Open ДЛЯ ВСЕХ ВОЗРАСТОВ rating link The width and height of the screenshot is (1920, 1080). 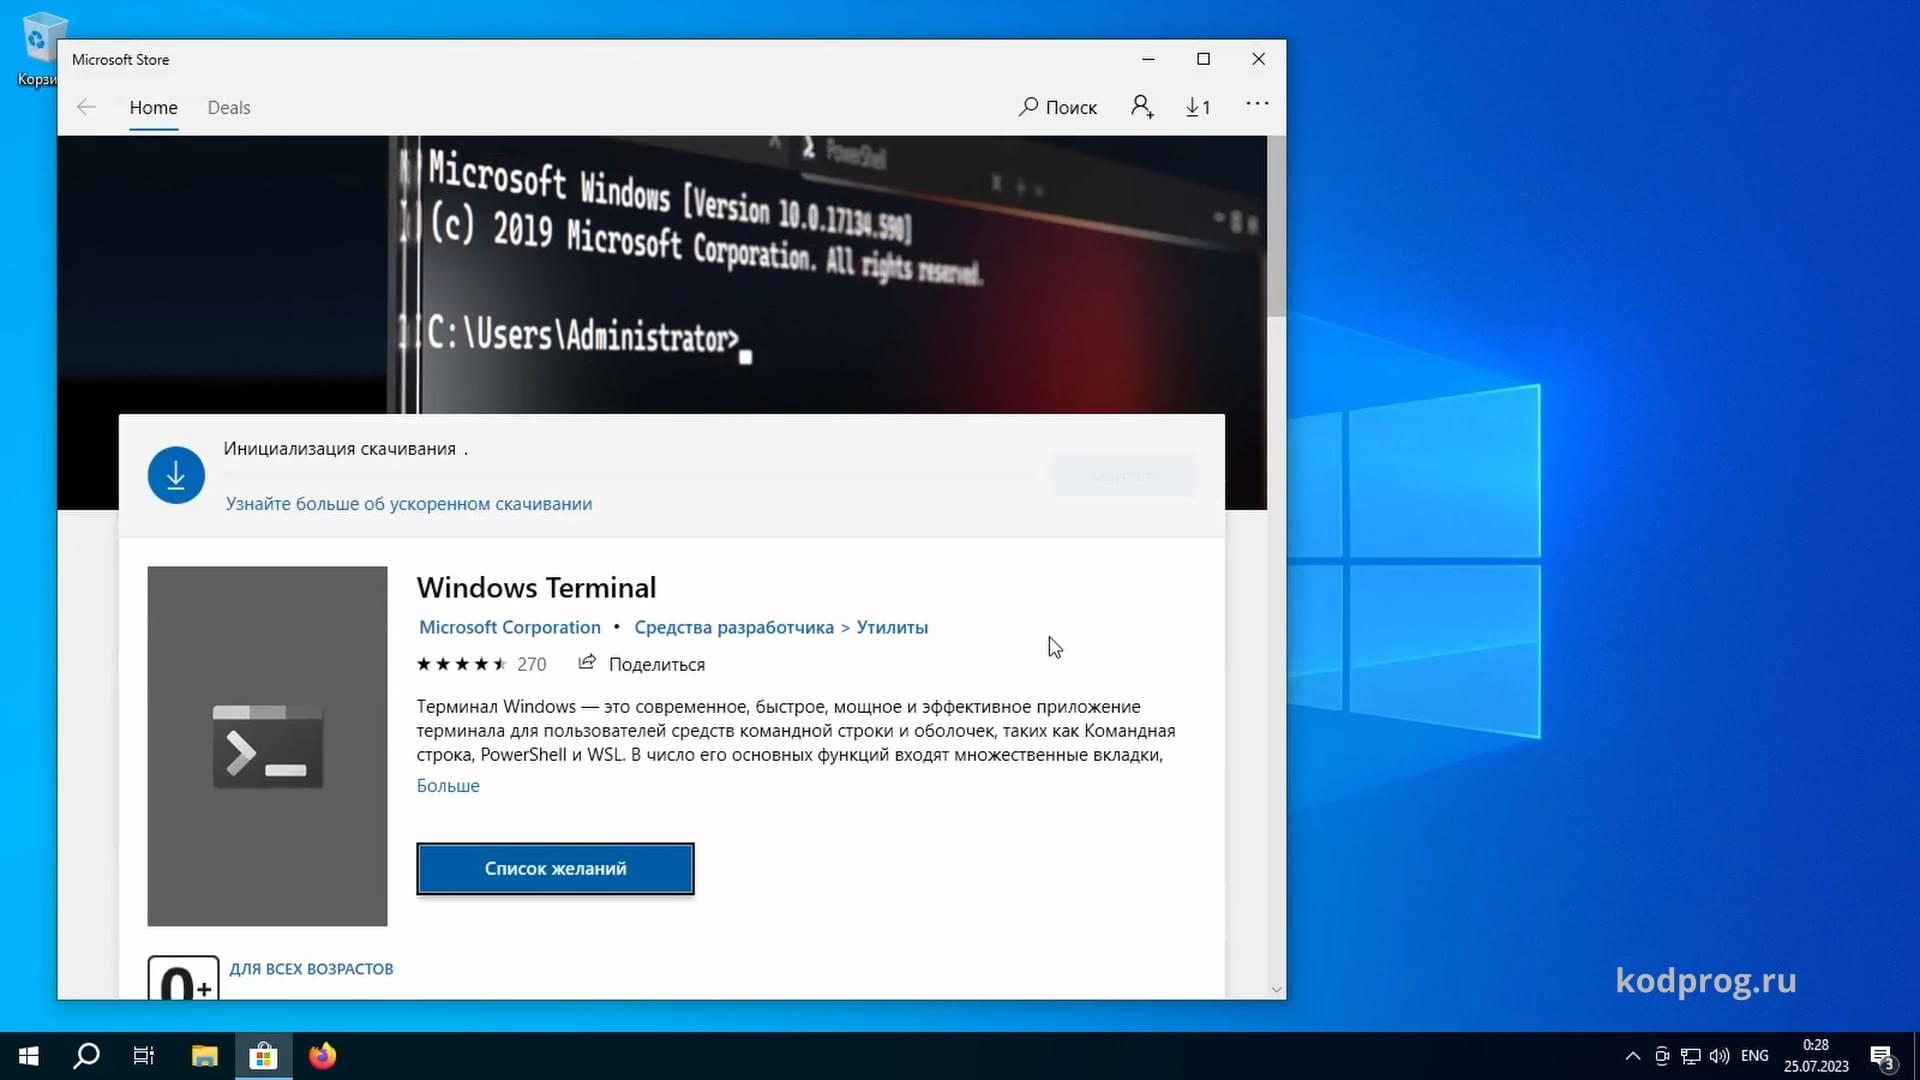[x=311, y=969]
